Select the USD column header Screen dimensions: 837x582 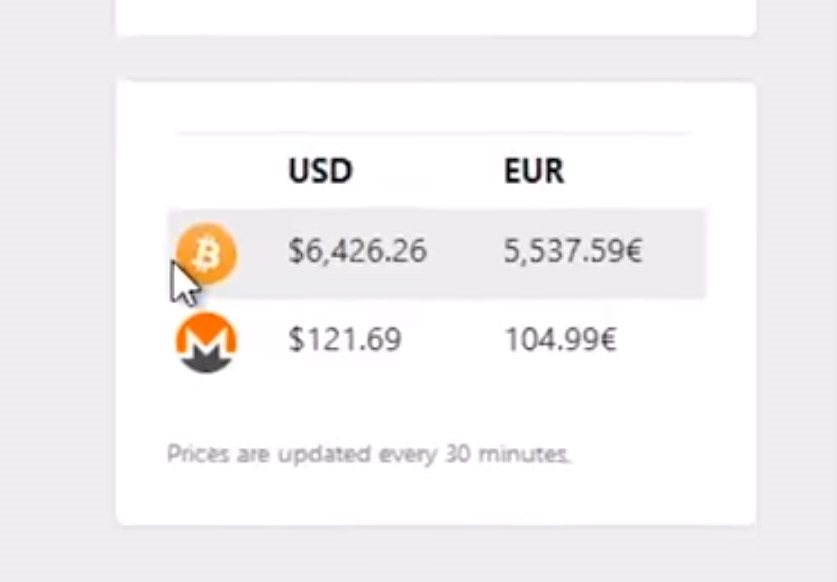(x=320, y=171)
